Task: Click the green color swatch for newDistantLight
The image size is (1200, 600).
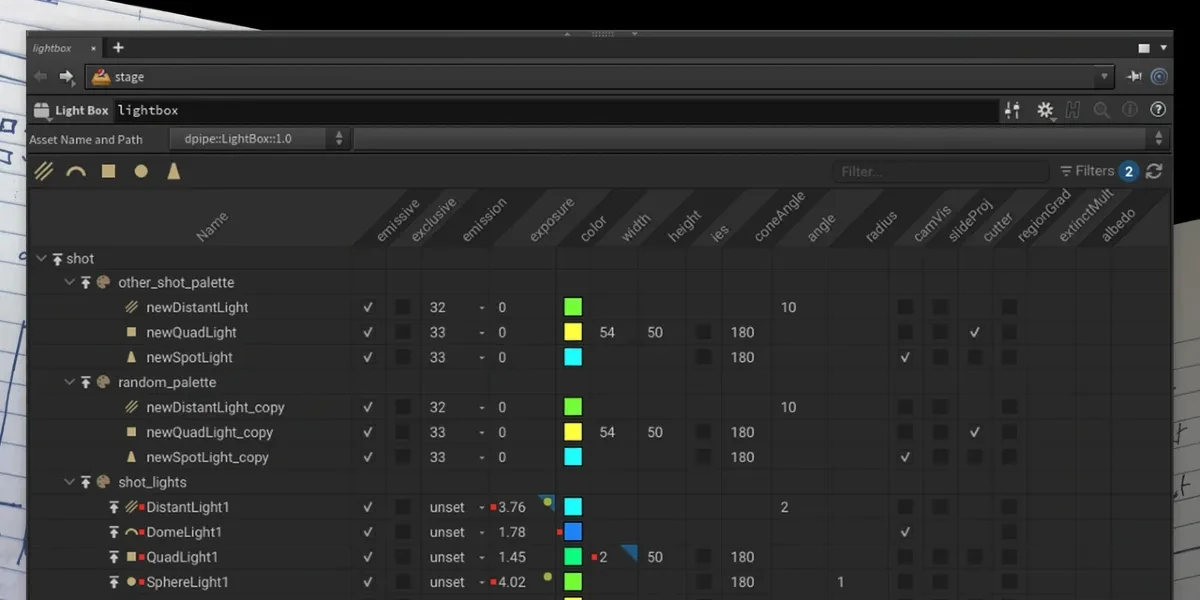Action: pos(572,306)
